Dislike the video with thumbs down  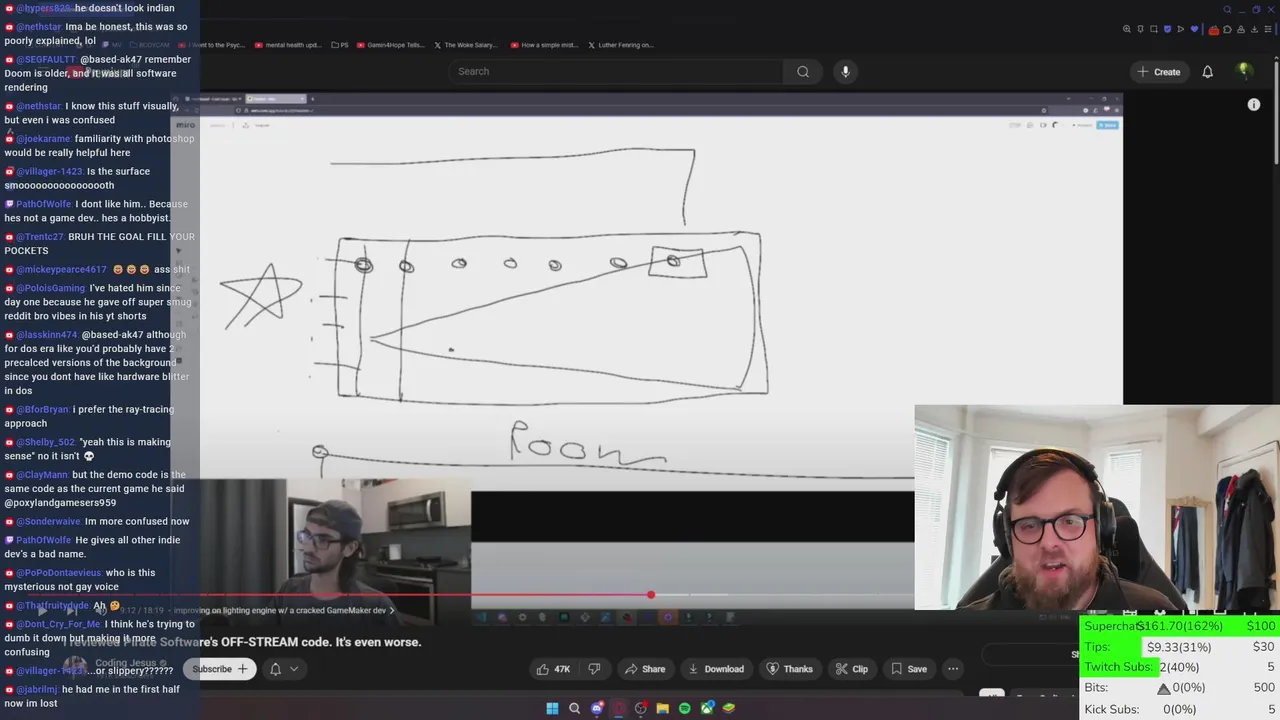594,669
